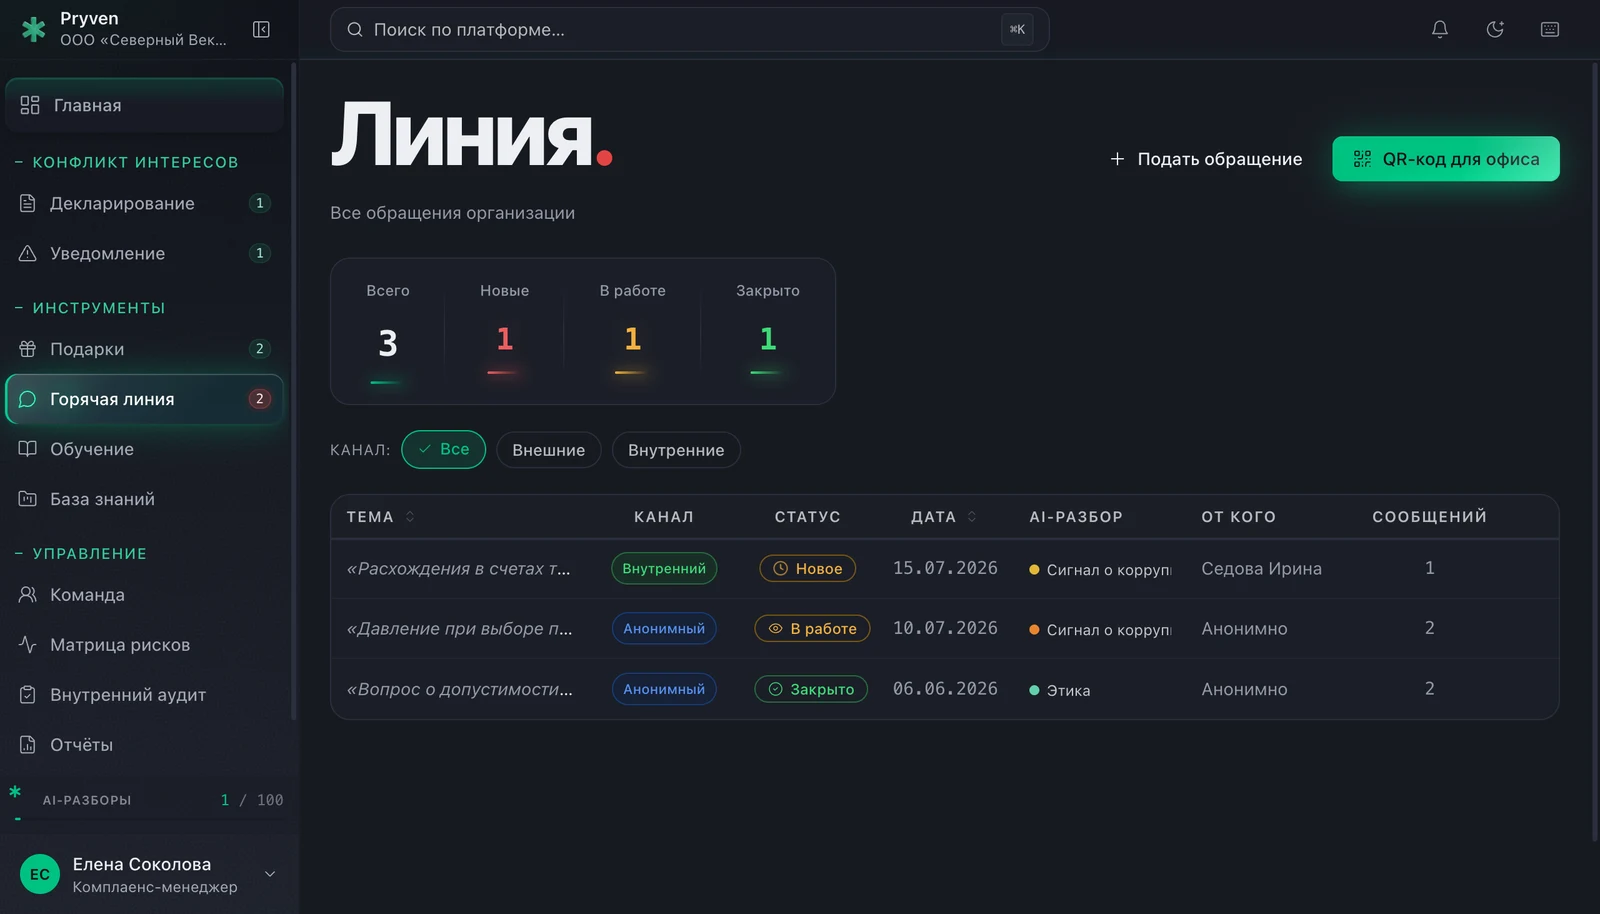Open keyboard shortcuts icon
The image size is (1600, 914).
(1550, 30)
